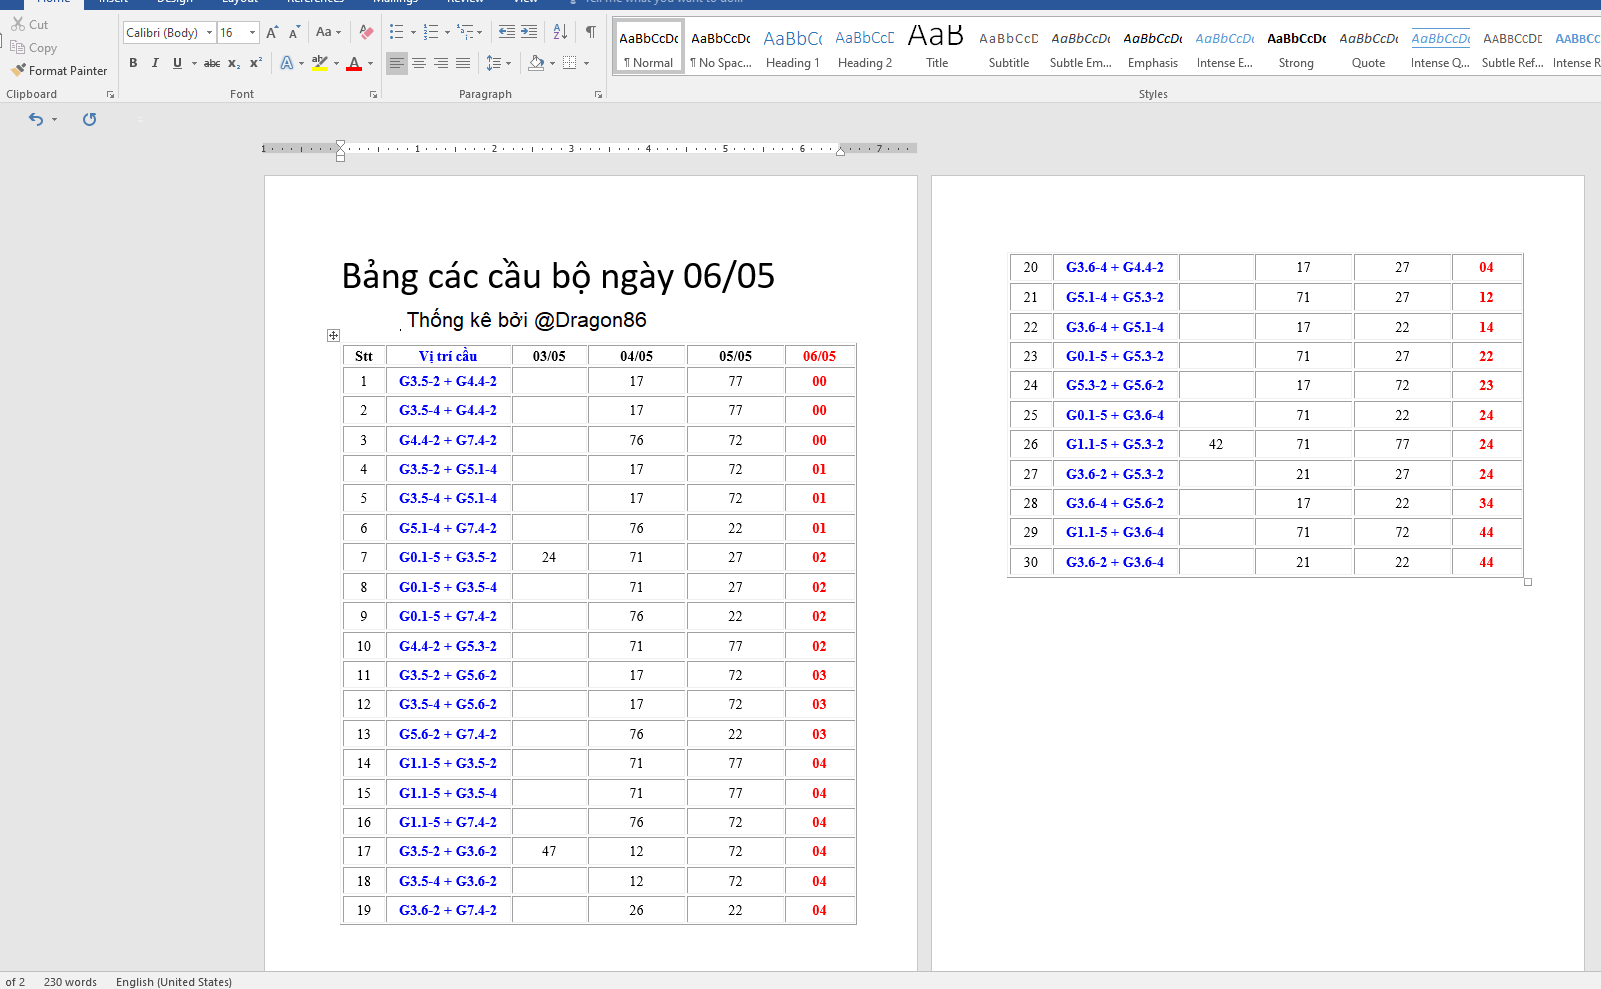Click the language indicator in status bar
The height and width of the screenshot is (989, 1601).
173,982
